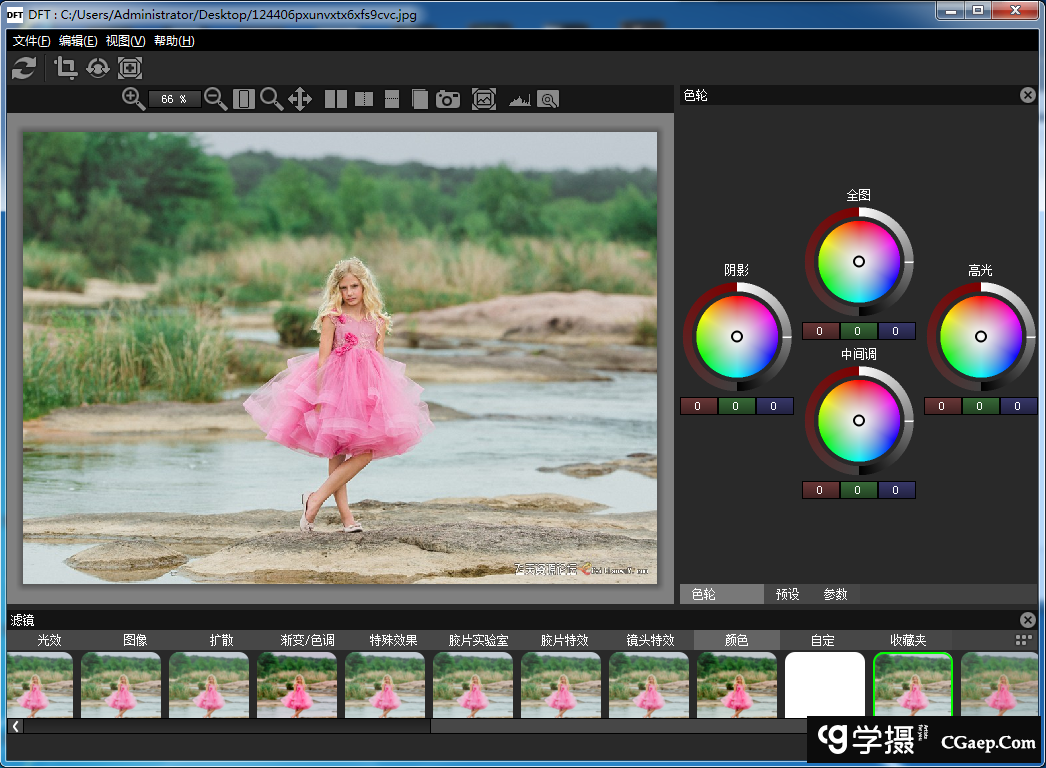This screenshot has width=1046, height=768.
Task: Select the pan/move arrows tool
Action: coord(300,98)
